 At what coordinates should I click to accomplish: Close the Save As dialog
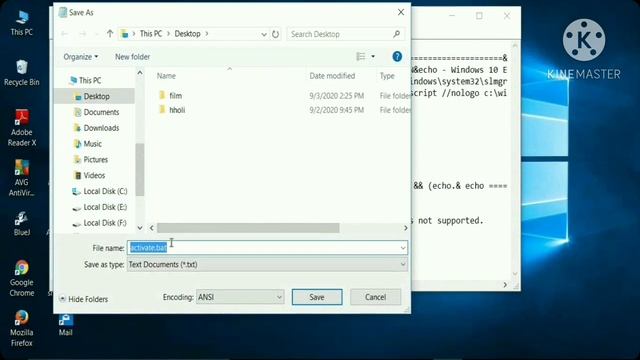pyautogui.click(x=401, y=12)
